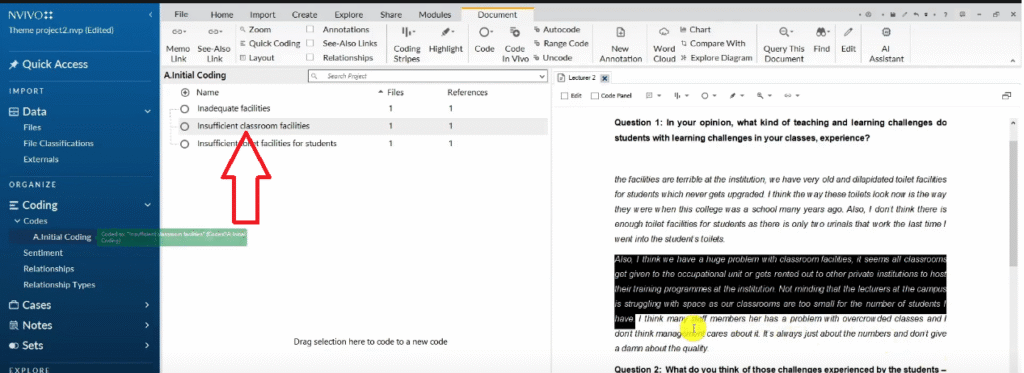Collapse the navigation pane with the arrow

151,14
